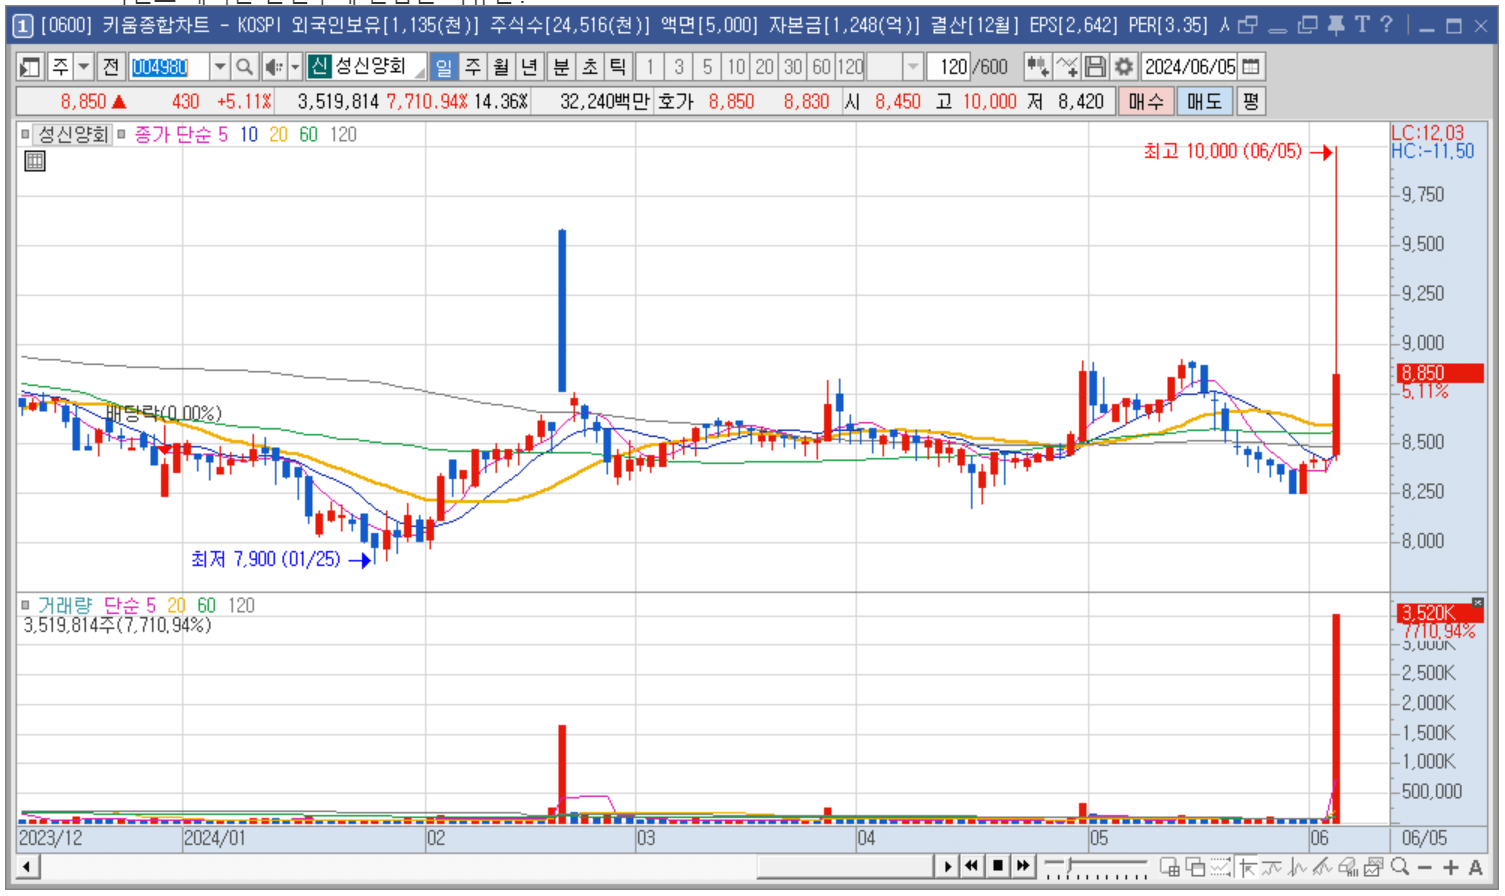Screen dimensions: 1505x896
Task: Click the cascade windows icon in title bar
Action: coord(1308,25)
